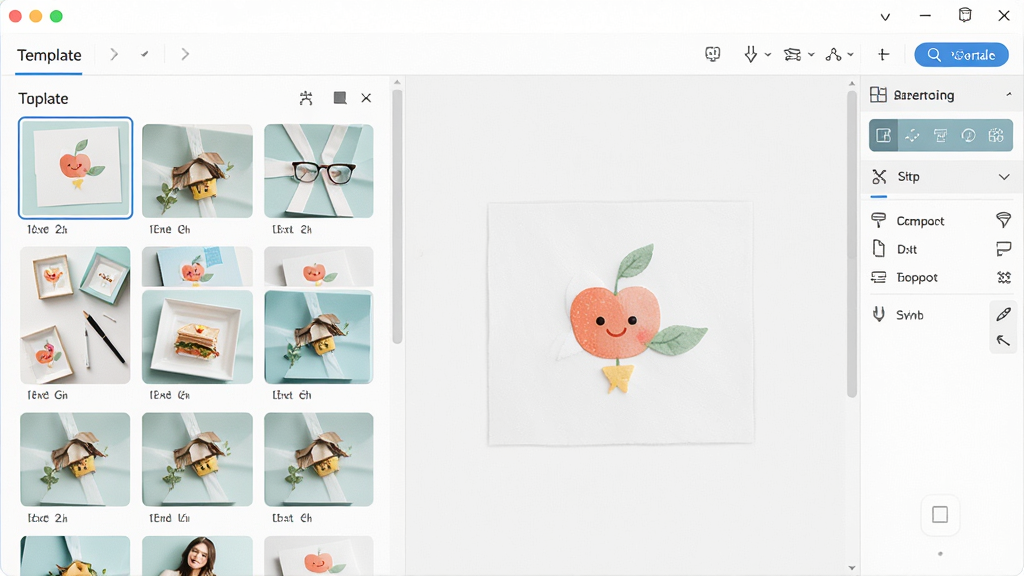Click the person icon in Toplate header

click(x=306, y=98)
